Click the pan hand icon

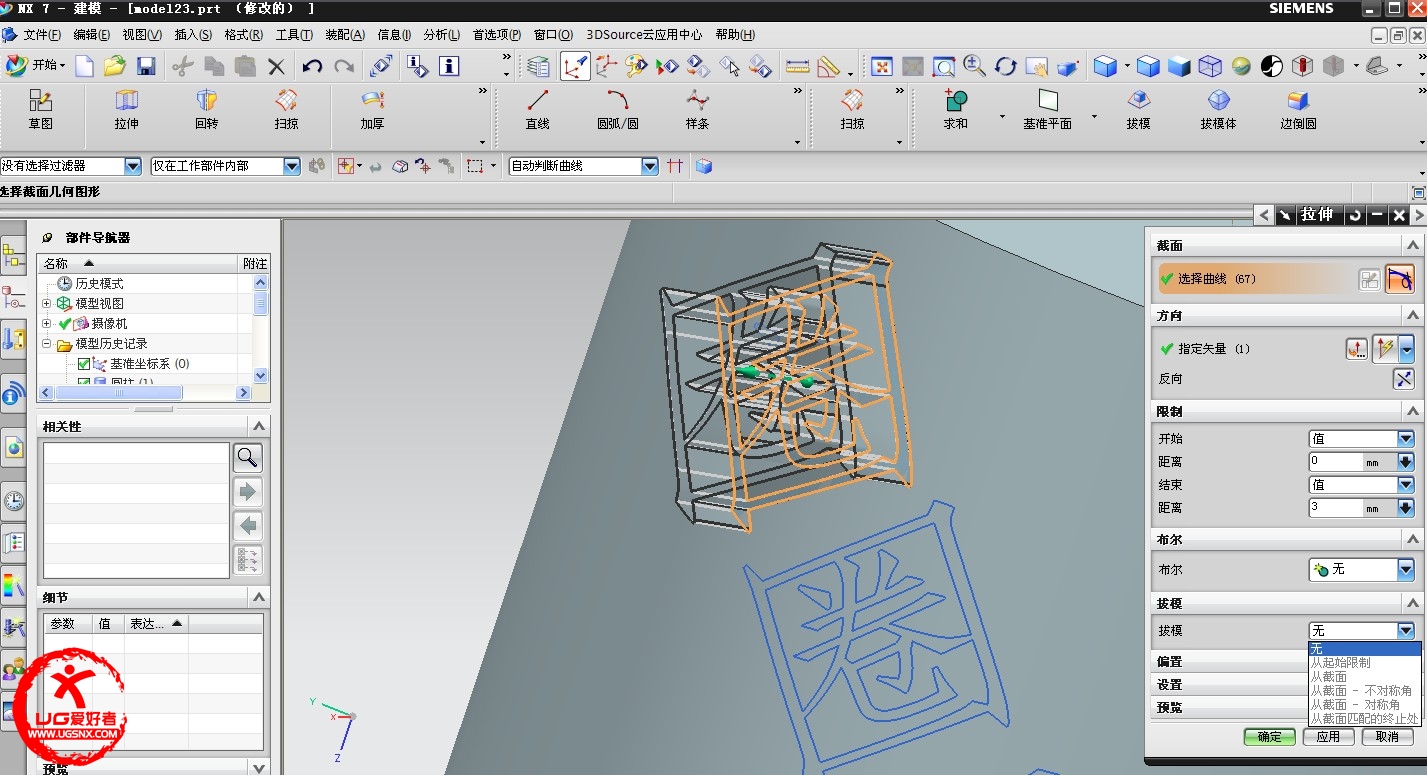(1037, 66)
